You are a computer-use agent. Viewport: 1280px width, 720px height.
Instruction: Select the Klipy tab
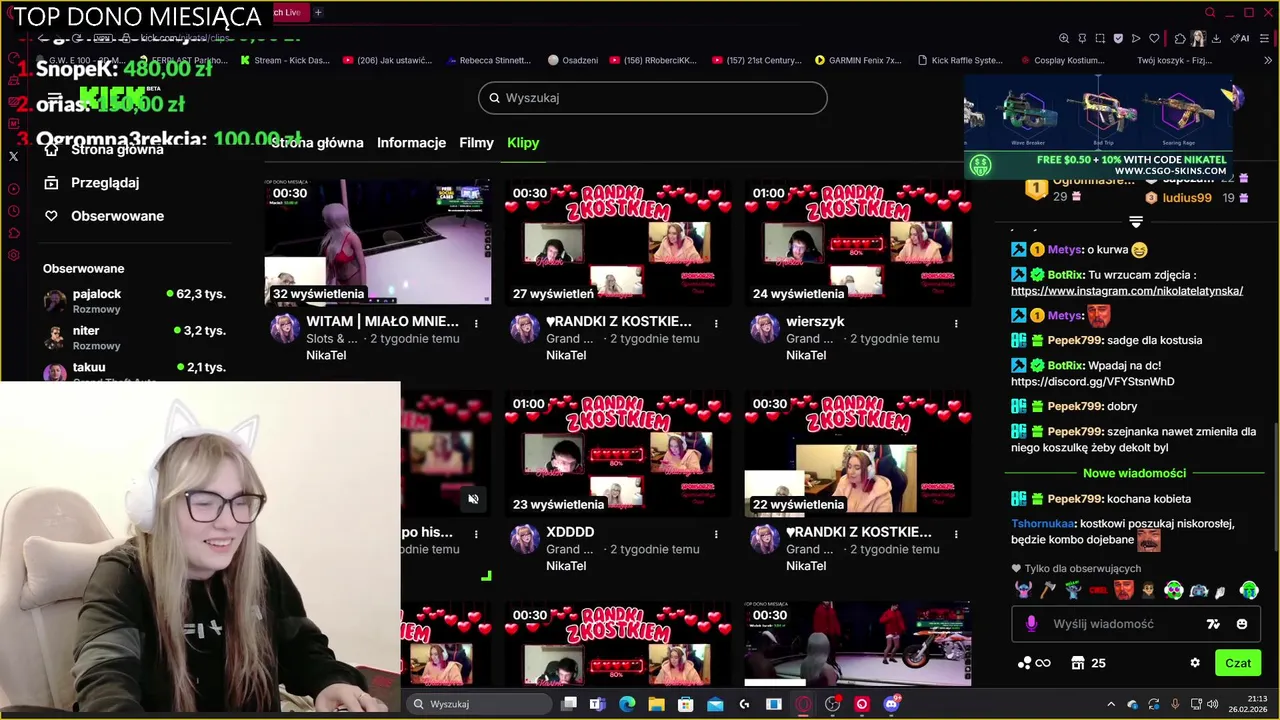(523, 143)
